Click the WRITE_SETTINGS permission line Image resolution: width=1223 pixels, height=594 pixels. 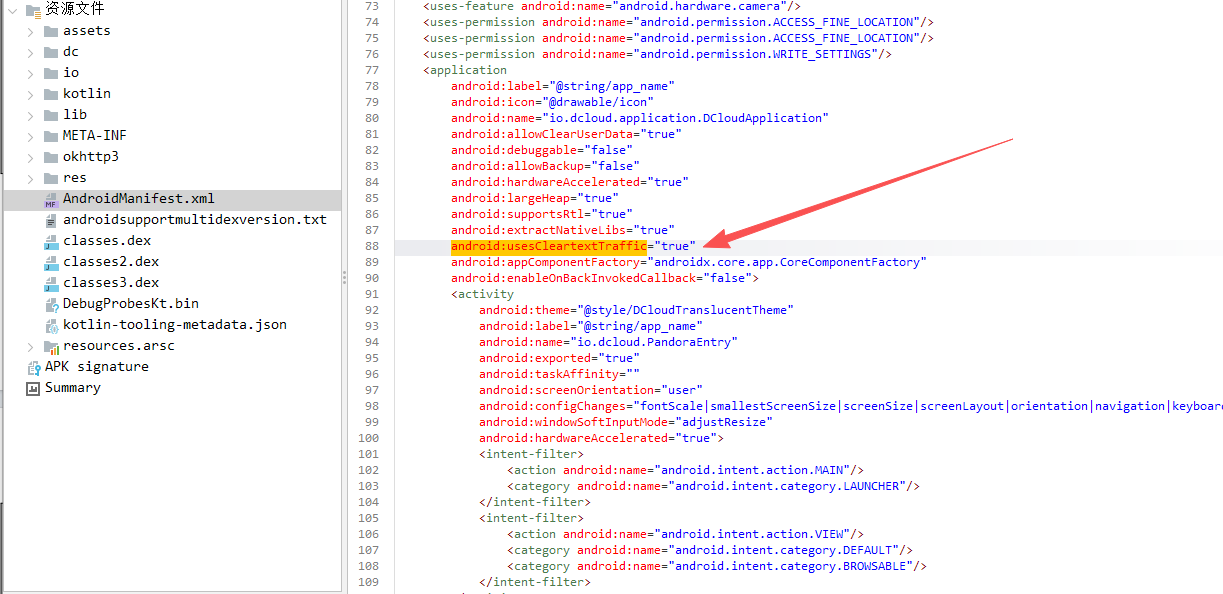click(657, 54)
